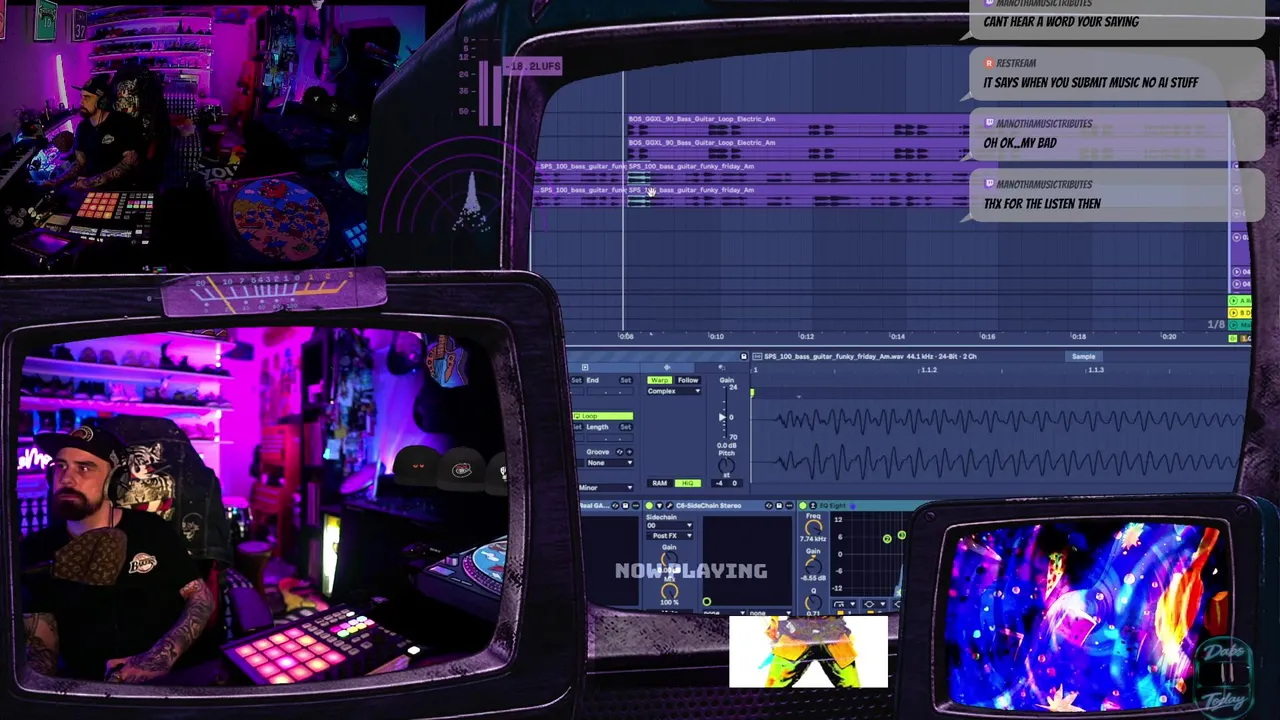This screenshot has width=1280, height=720.
Task: Open Real GA device options menu icon
Action: pyautogui.click(x=636, y=506)
